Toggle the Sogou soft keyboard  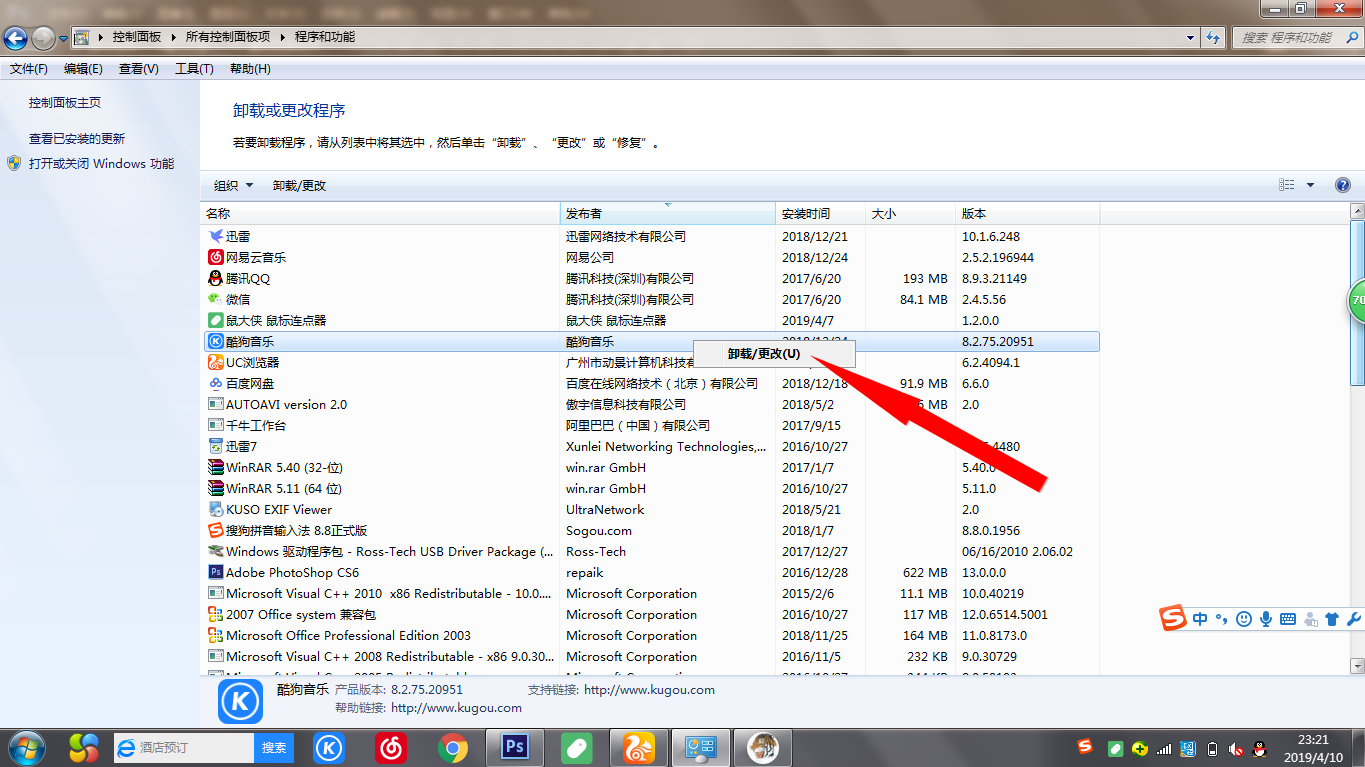(x=1290, y=618)
